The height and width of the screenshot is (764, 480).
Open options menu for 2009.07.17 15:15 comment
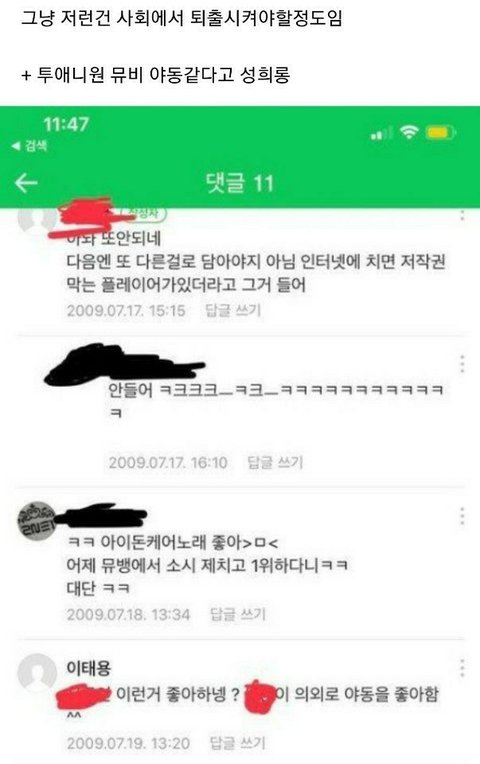(x=462, y=215)
